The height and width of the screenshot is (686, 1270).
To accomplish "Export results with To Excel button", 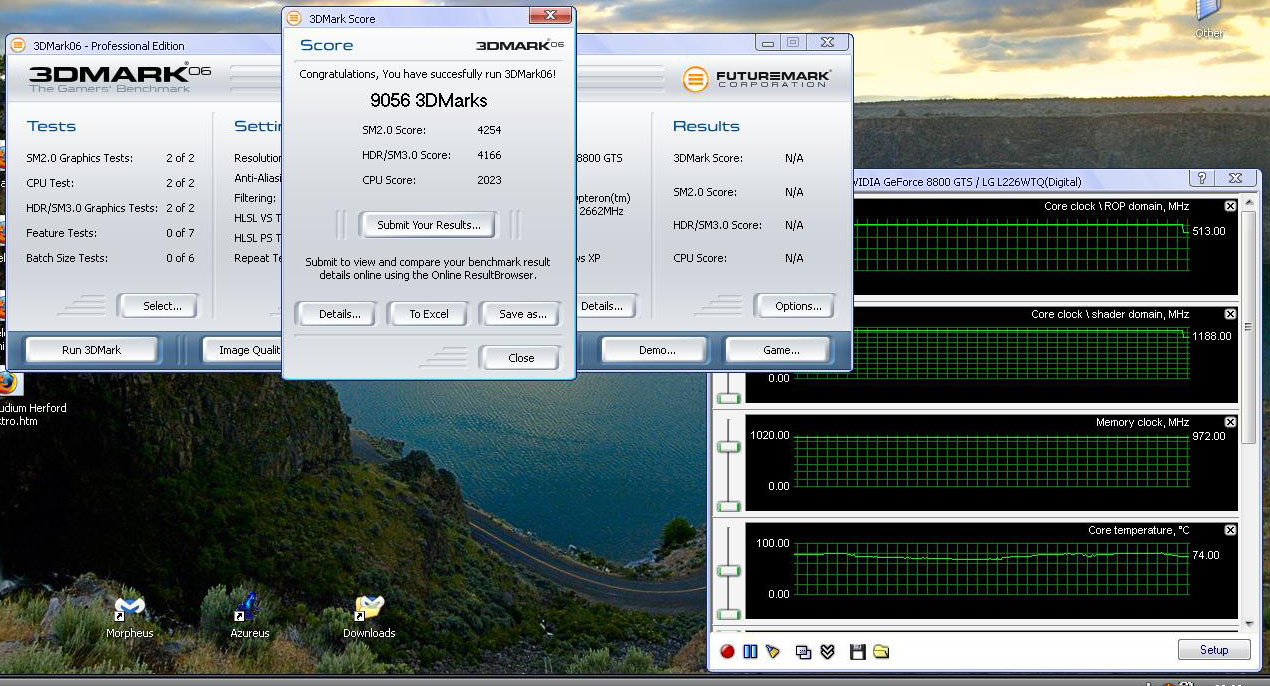I will tap(429, 314).
